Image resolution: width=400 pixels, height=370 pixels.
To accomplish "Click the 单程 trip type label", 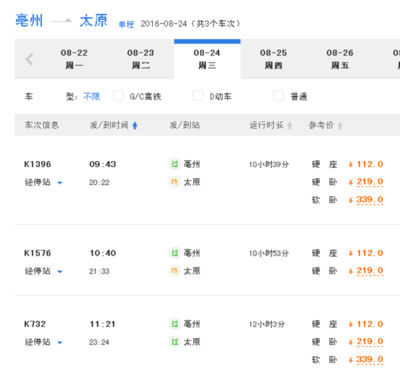I will (x=126, y=24).
